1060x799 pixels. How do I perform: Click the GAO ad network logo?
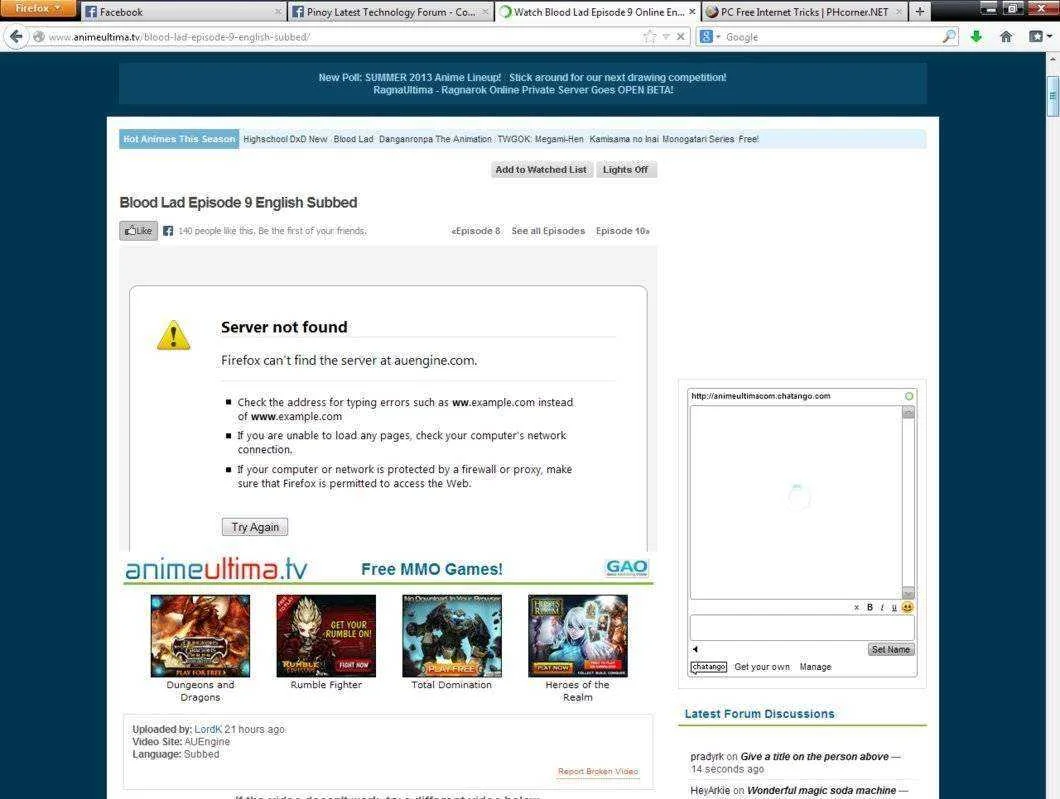pyautogui.click(x=627, y=567)
